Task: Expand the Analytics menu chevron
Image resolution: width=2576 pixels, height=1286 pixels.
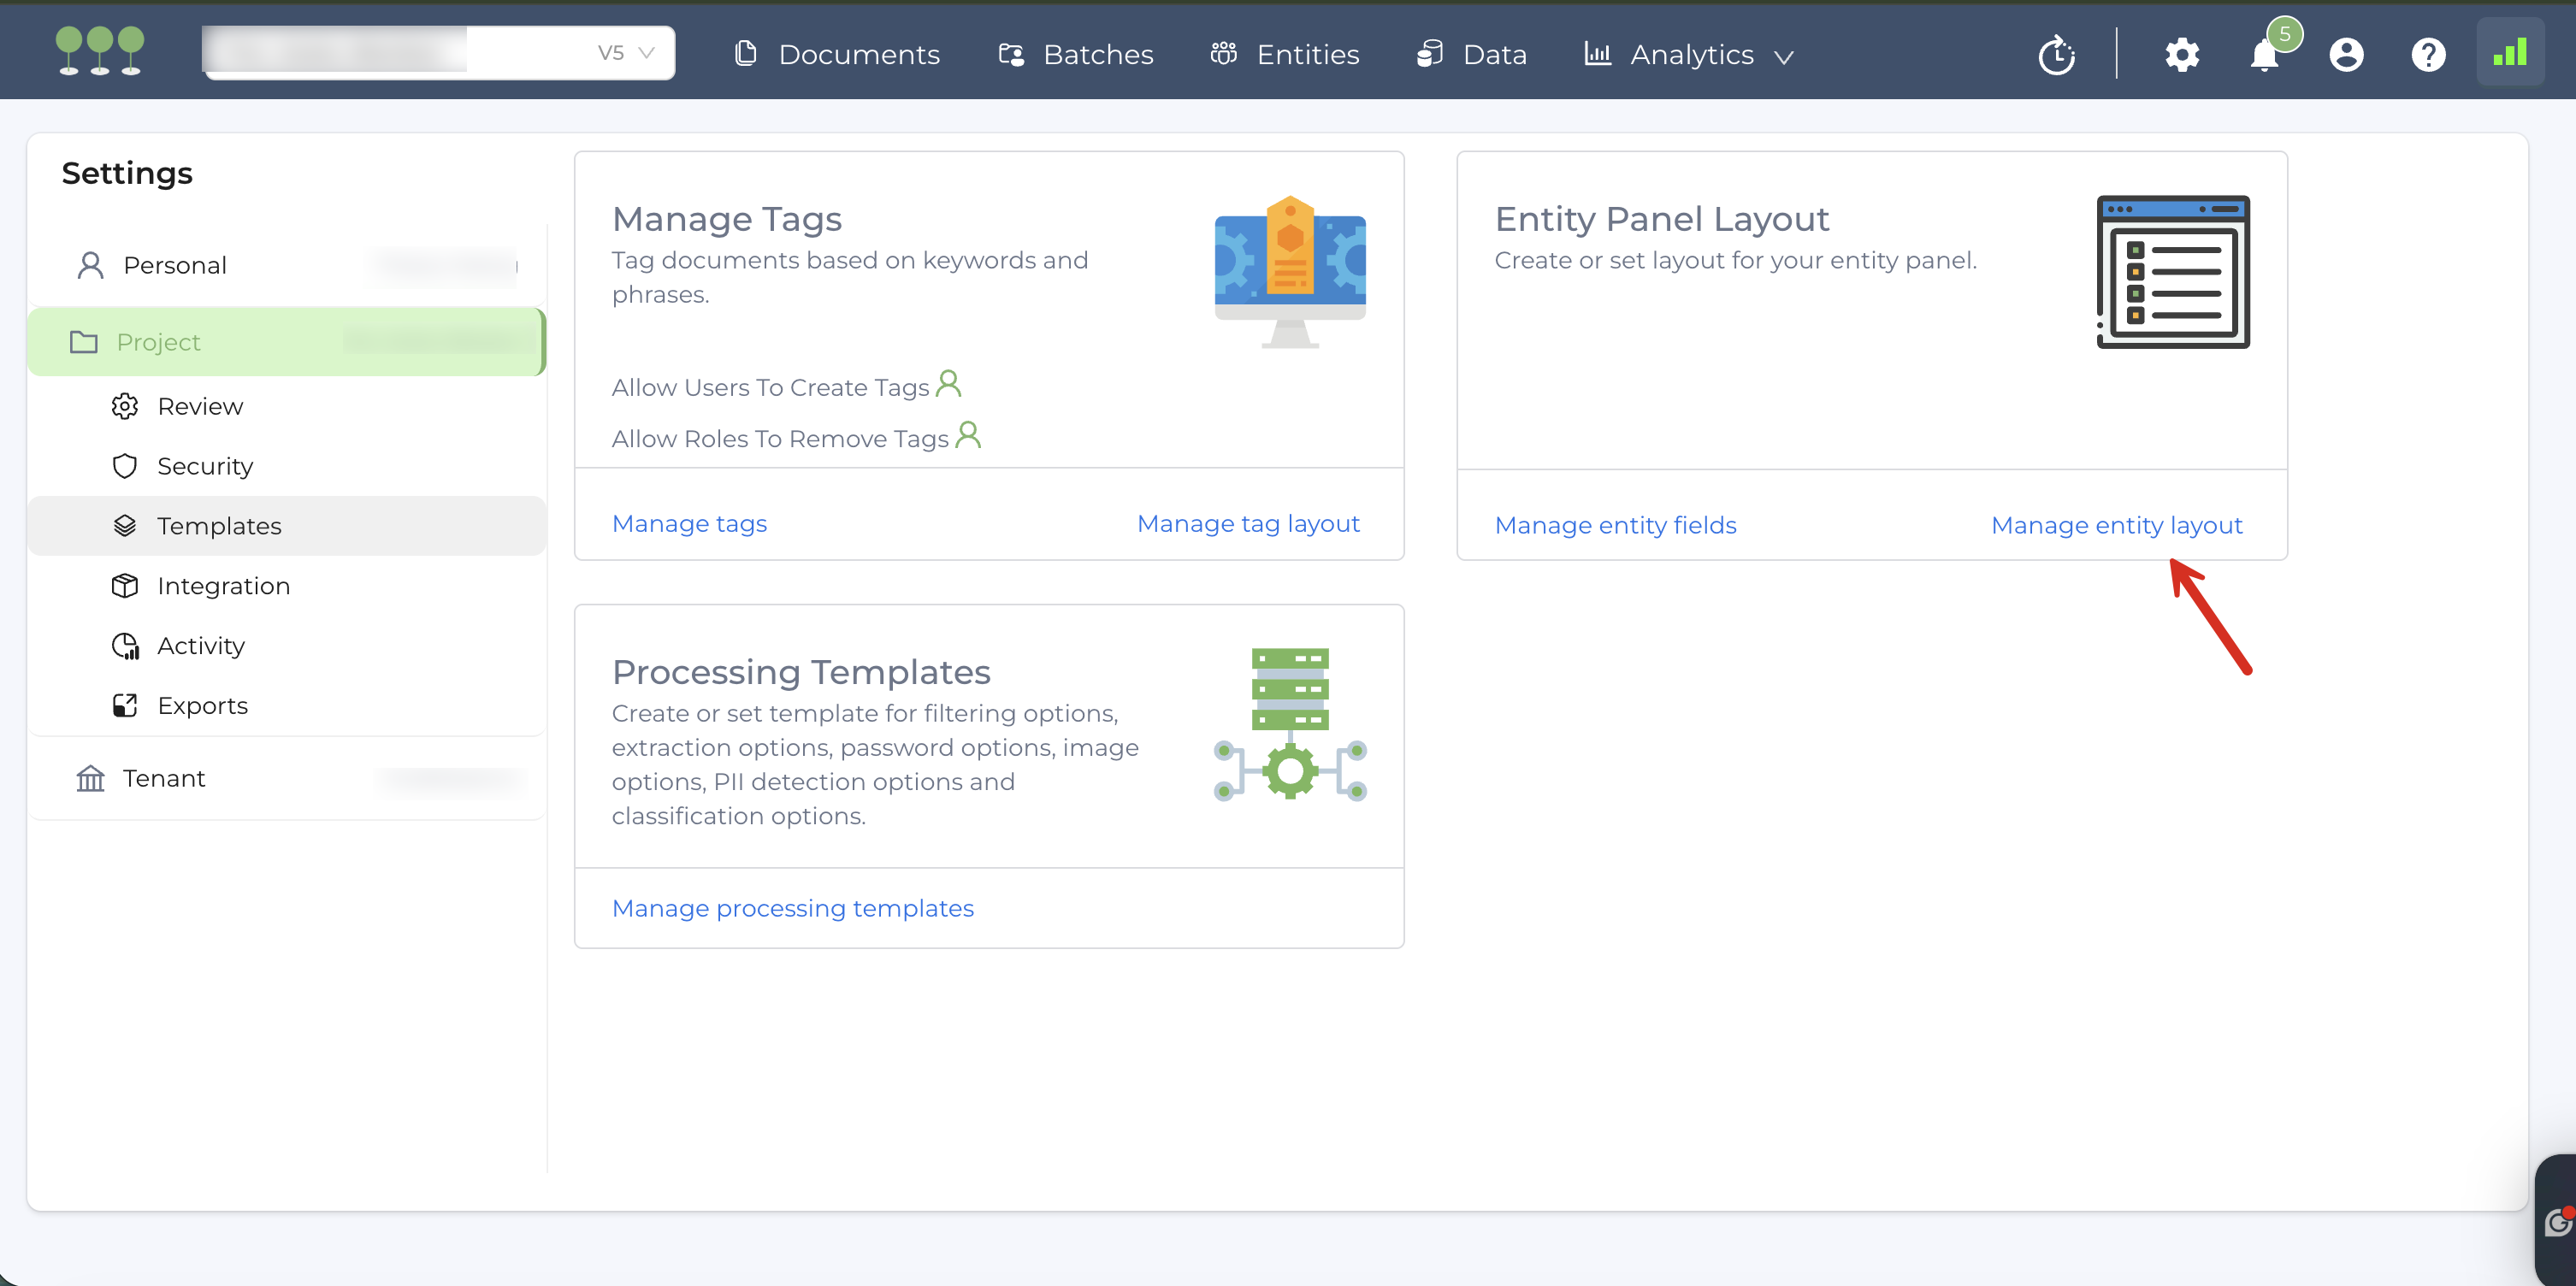Action: coord(1783,57)
